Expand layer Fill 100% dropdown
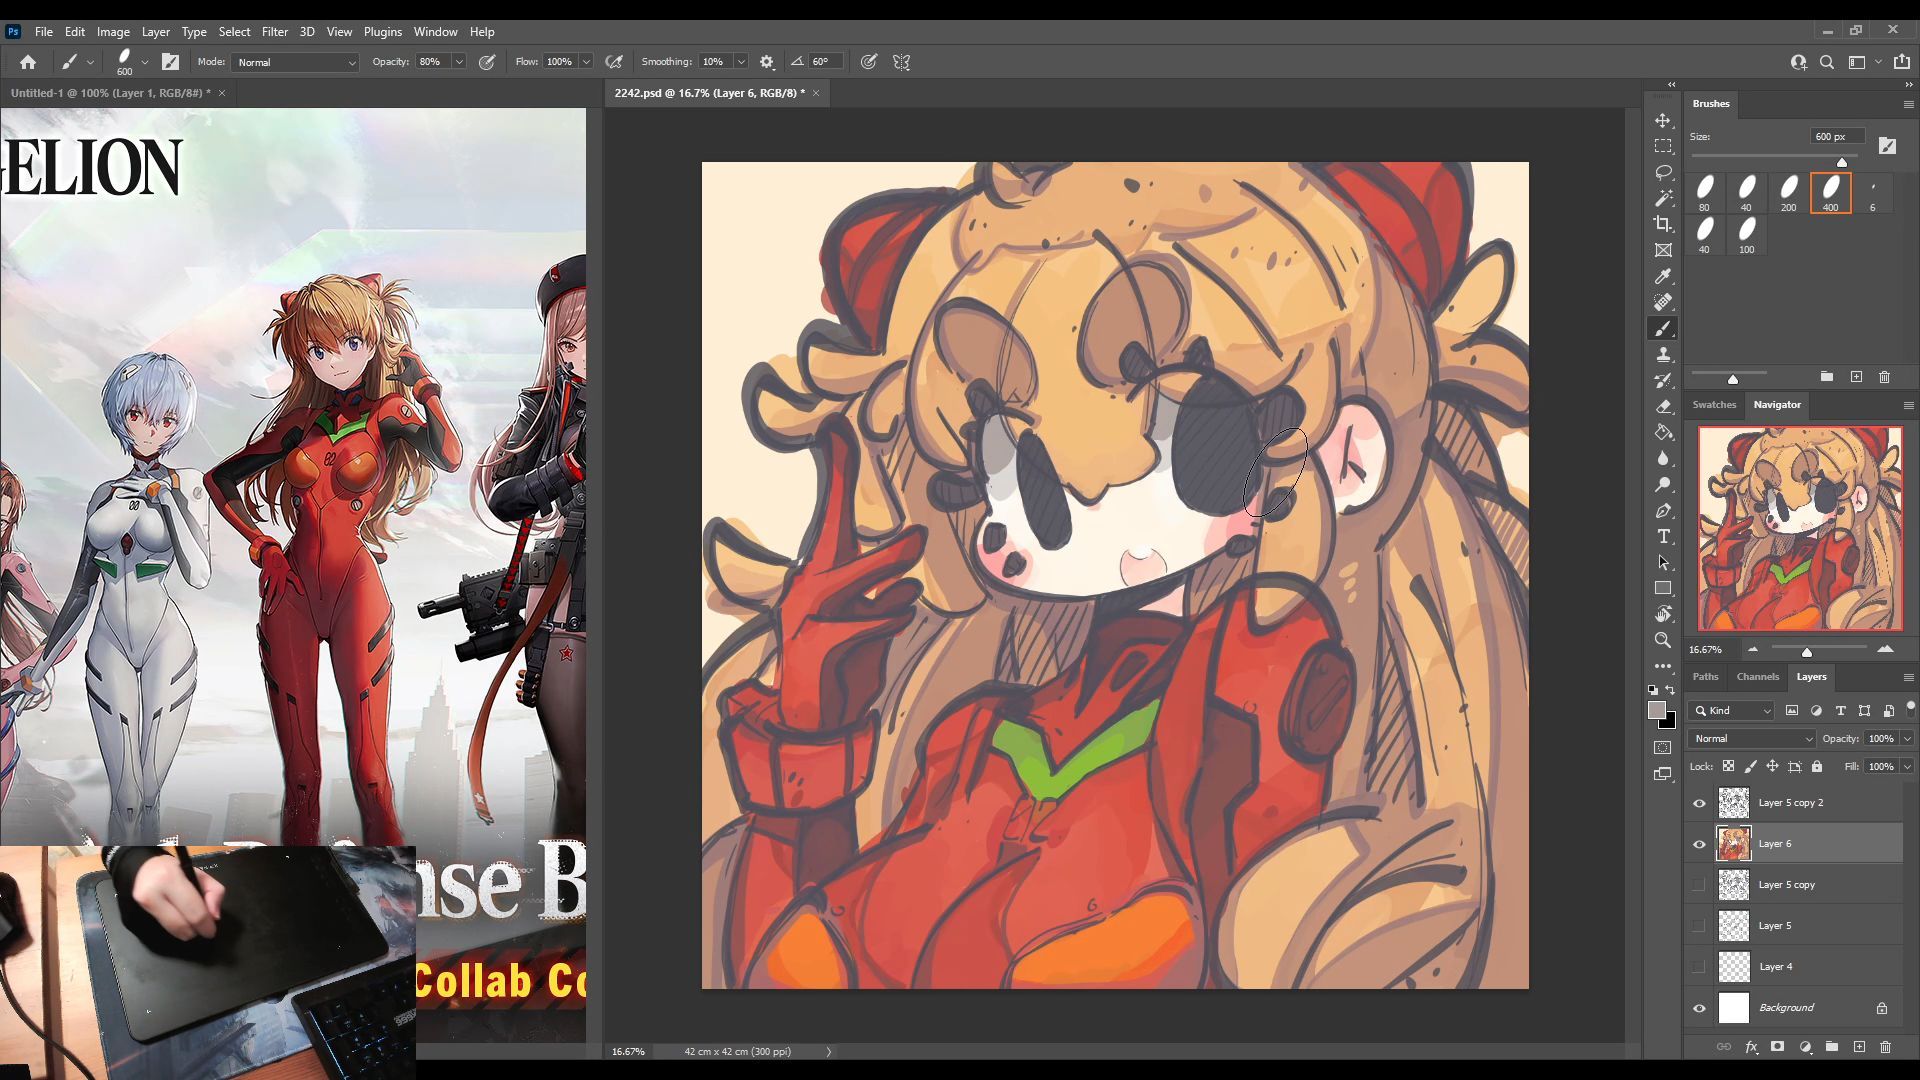 (1907, 767)
